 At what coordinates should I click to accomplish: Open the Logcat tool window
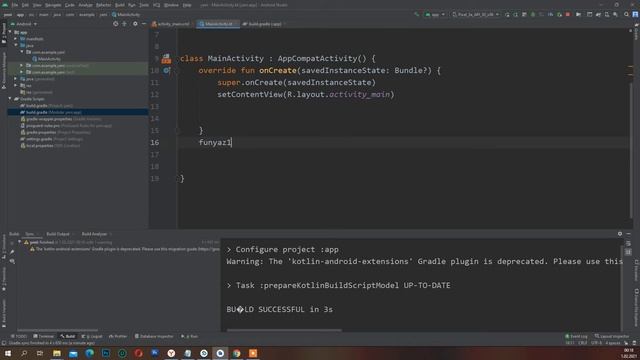click(x=92, y=336)
